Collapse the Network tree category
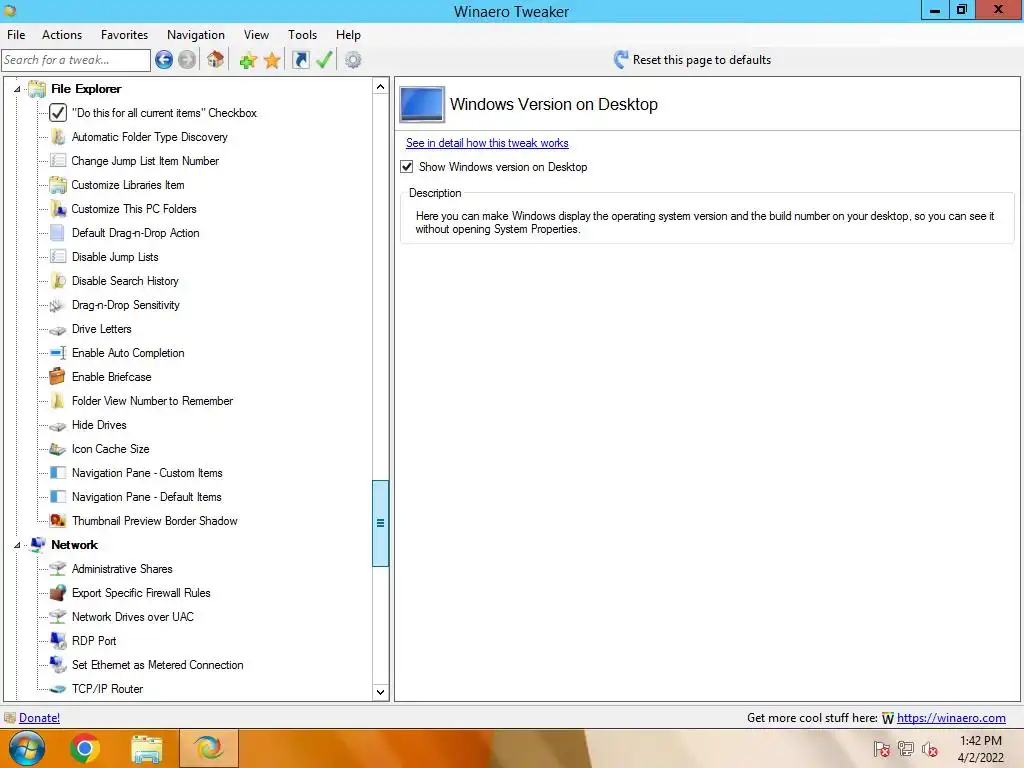This screenshot has width=1024, height=768. pyautogui.click(x=17, y=545)
